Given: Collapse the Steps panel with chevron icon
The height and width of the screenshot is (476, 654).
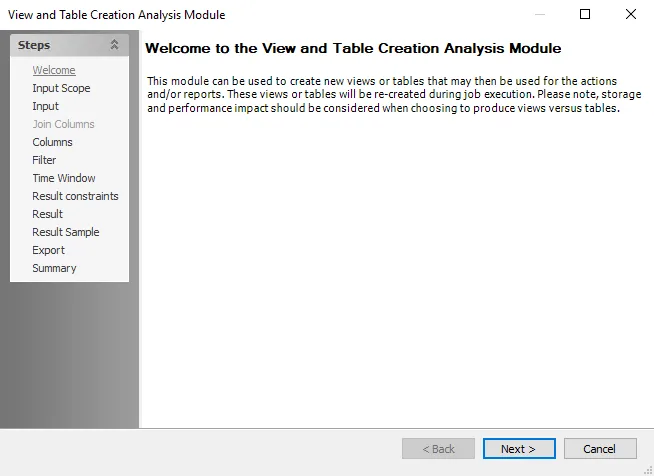Looking at the screenshot, I should tap(114, 45).
